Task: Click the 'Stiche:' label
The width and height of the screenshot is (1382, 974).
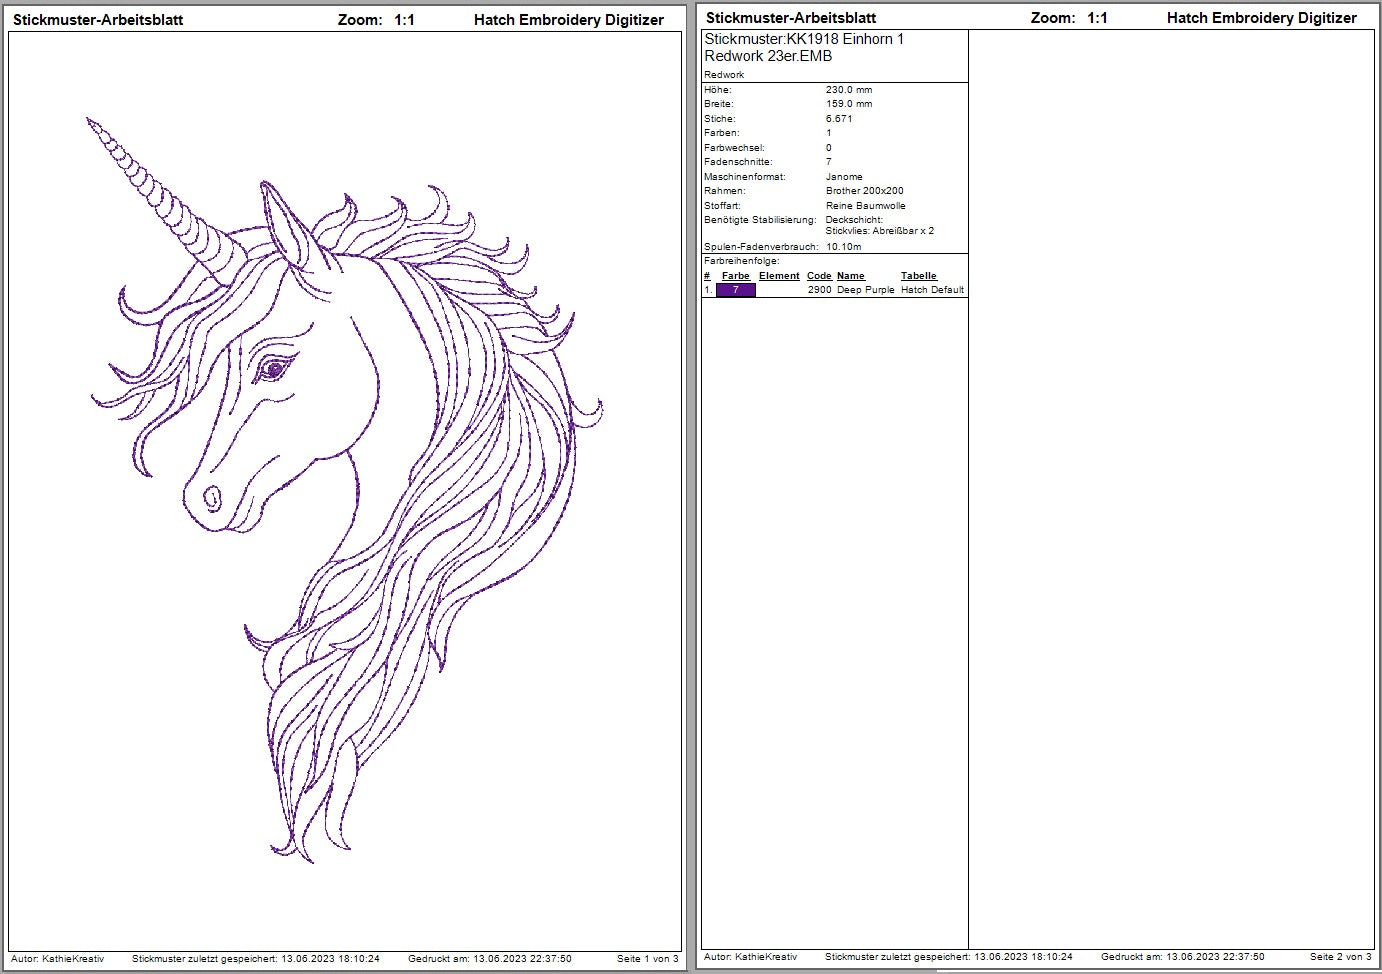Action: point(720,119)
